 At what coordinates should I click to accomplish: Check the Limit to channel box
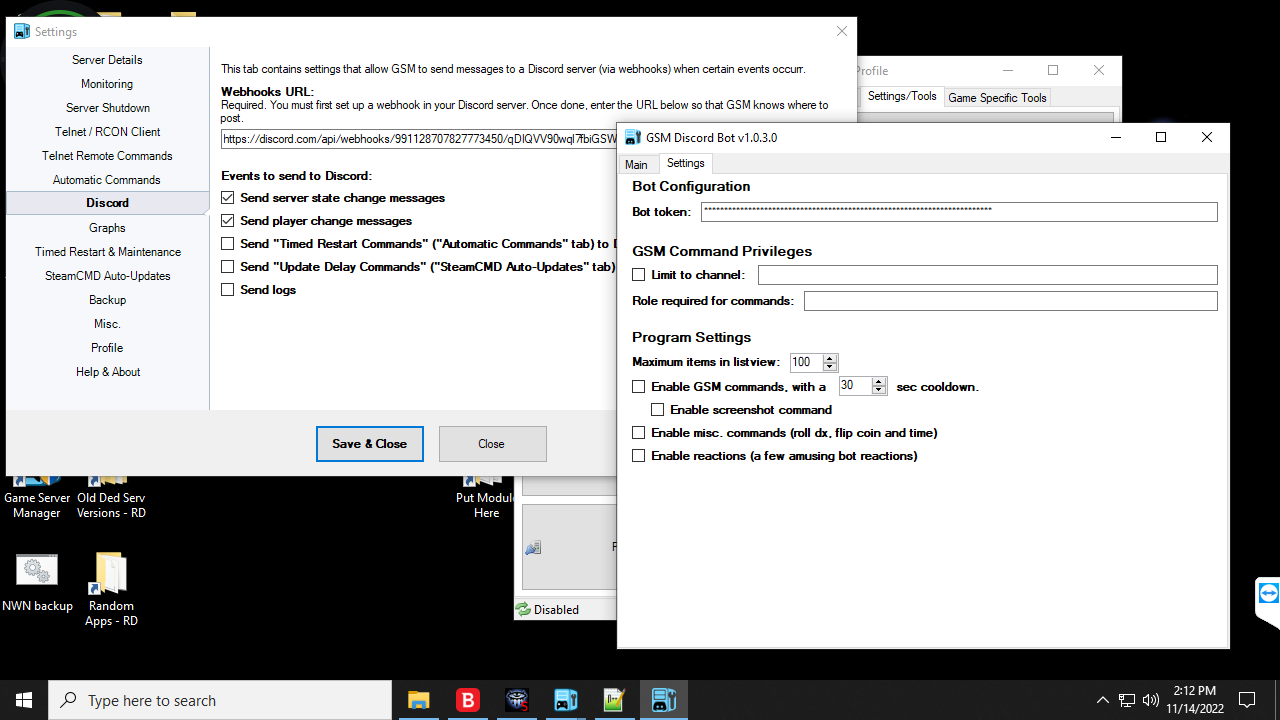click(639, 275)
